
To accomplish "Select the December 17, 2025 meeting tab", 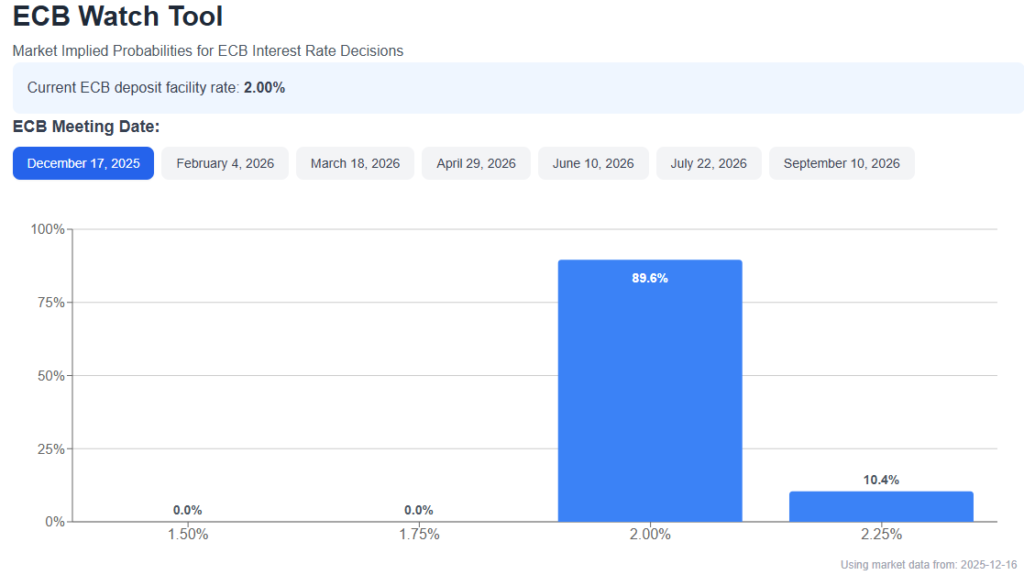I will [x=83, y=163].
